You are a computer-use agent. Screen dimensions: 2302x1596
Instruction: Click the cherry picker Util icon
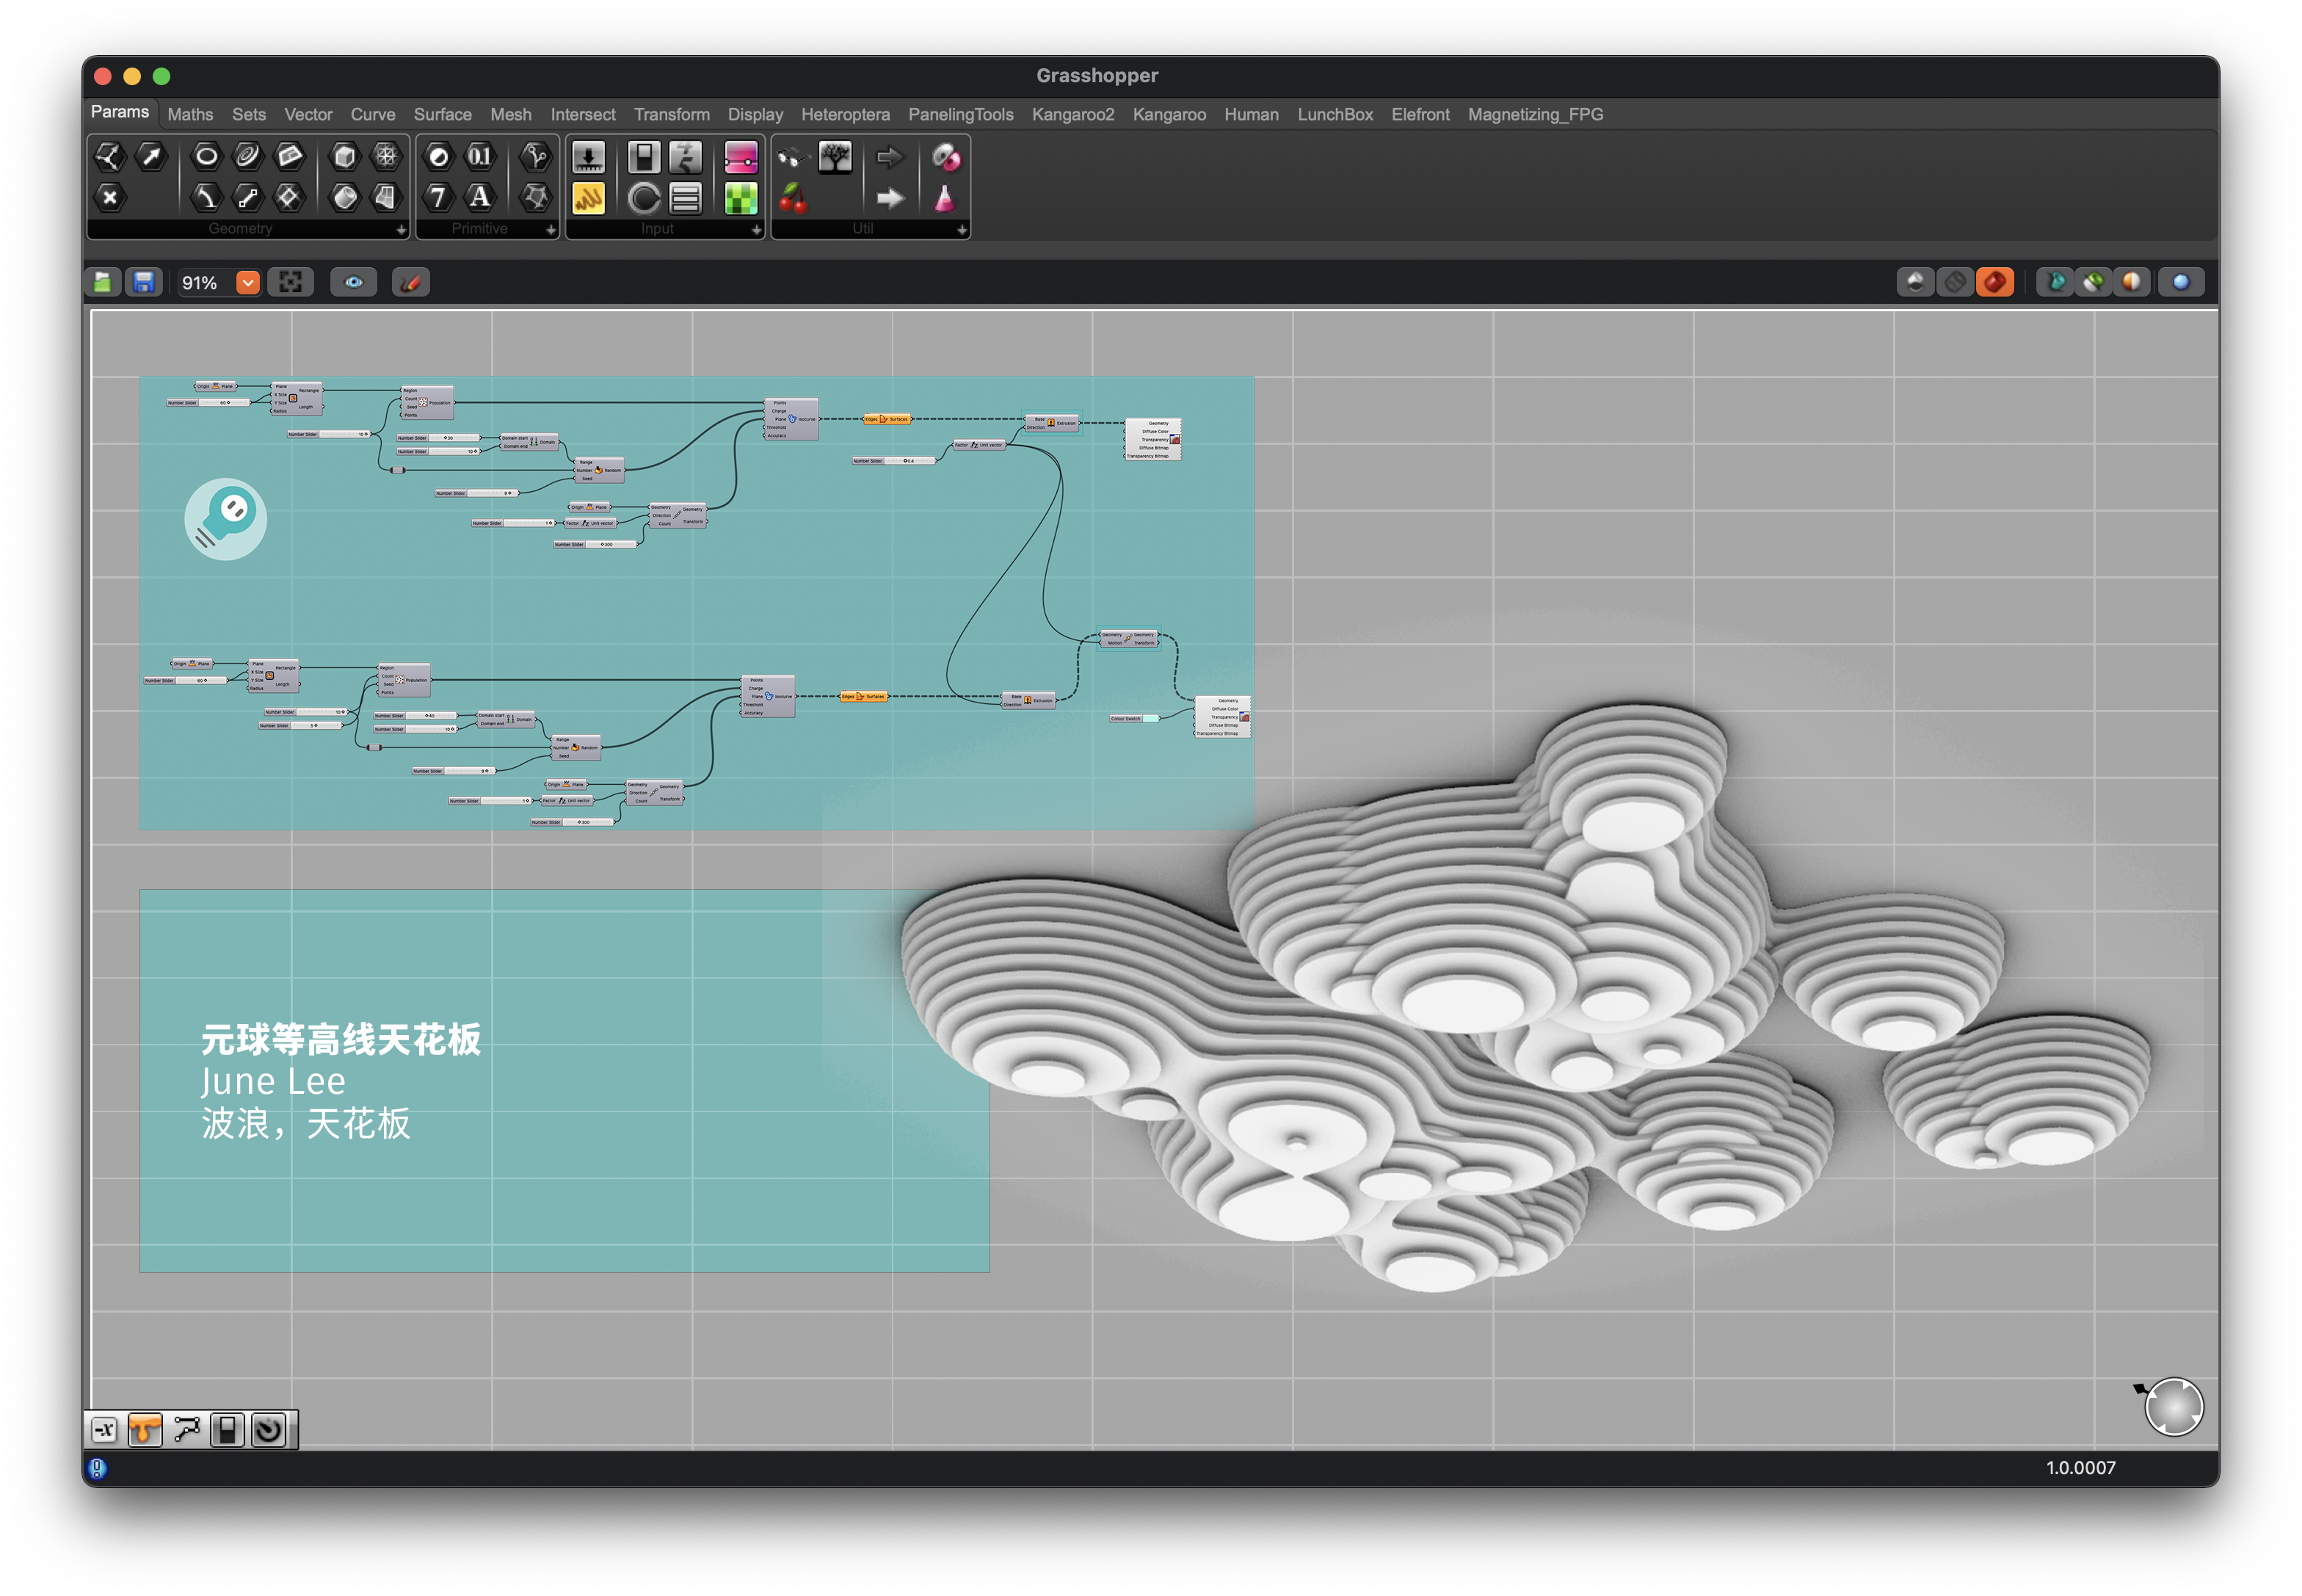pos(793,198)
